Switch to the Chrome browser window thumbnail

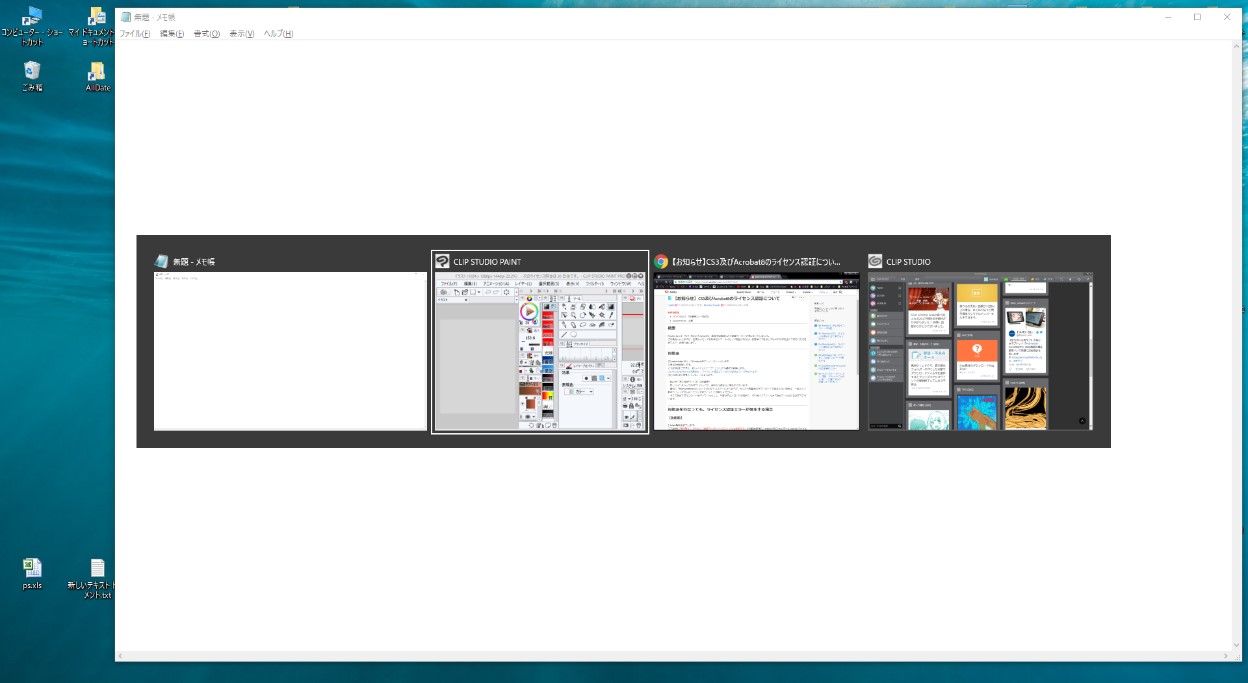(x=756, y=351)
